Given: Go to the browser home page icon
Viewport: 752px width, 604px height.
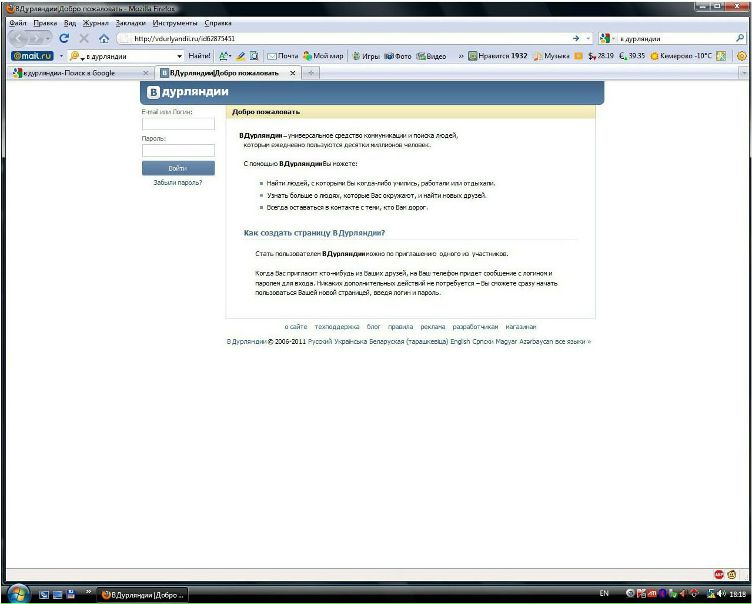Looking at the screenshot, I should [104, 38].
